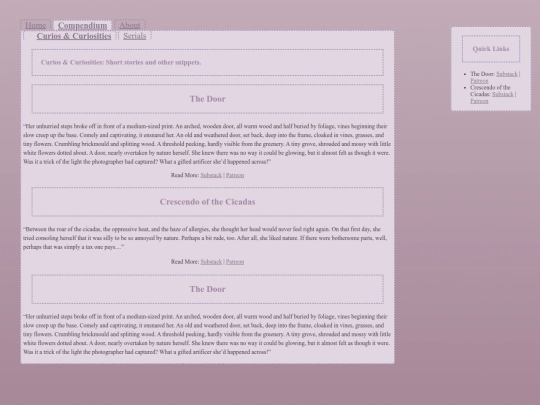
Task: Open Patreon link under first Door excerpt
Action: point(235,175)
